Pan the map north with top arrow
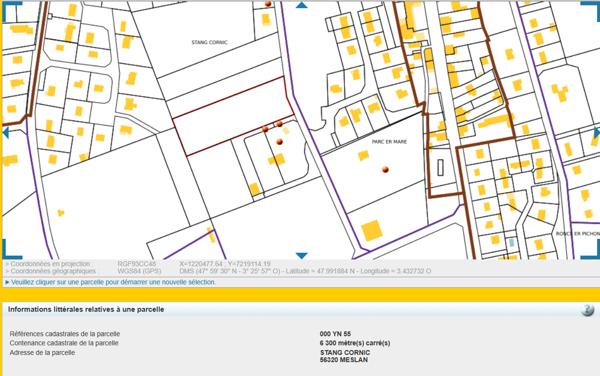 [x=302, y=5]
